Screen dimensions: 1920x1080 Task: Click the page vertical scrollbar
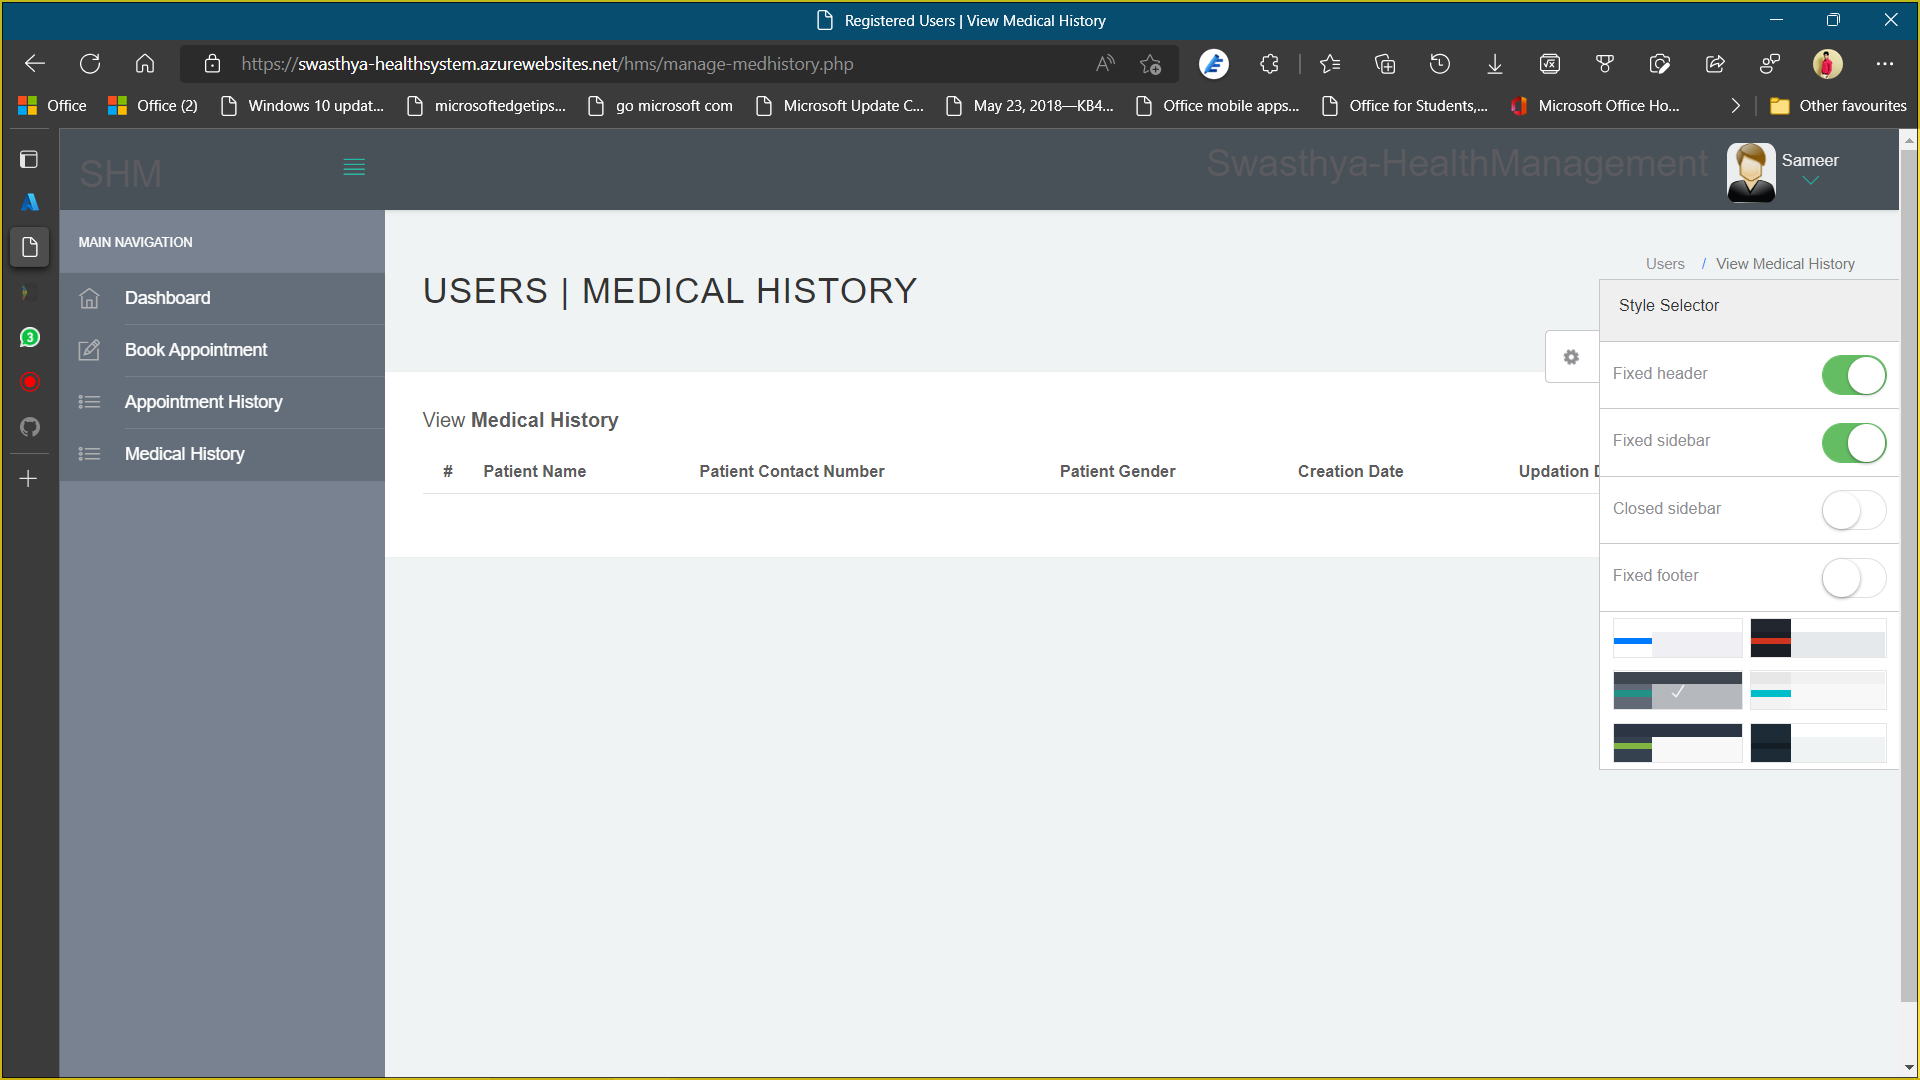point(1909,574)
